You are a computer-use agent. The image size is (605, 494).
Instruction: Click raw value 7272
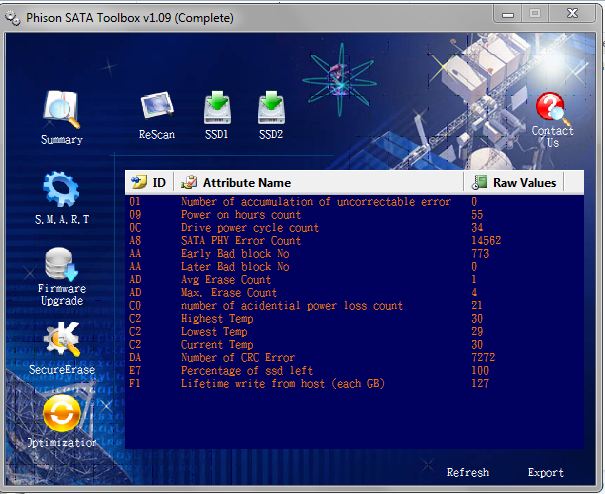[x=483, y=358]
